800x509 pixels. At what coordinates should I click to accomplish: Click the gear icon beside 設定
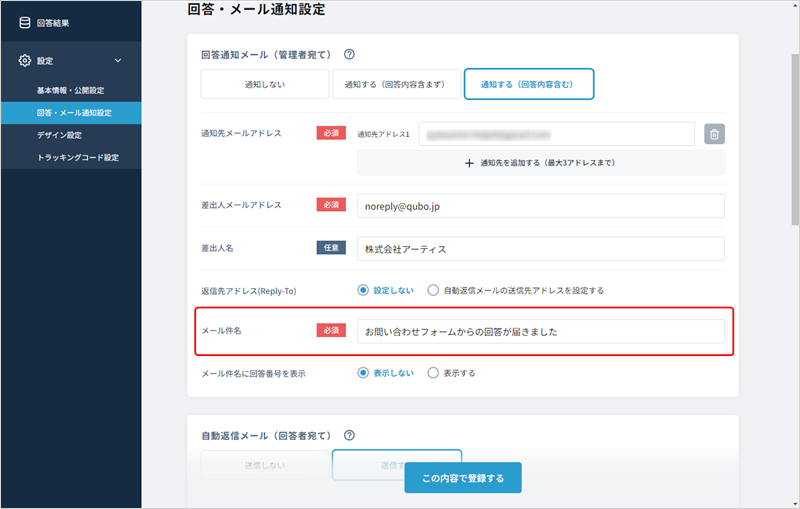tap(24, 61)
